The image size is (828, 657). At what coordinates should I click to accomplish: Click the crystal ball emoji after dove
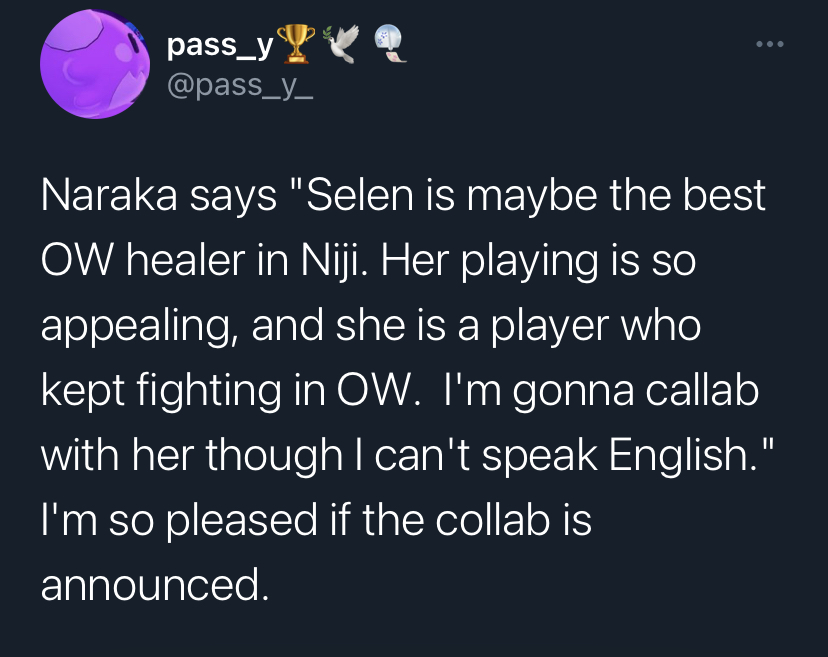click(x=389, y=45)
